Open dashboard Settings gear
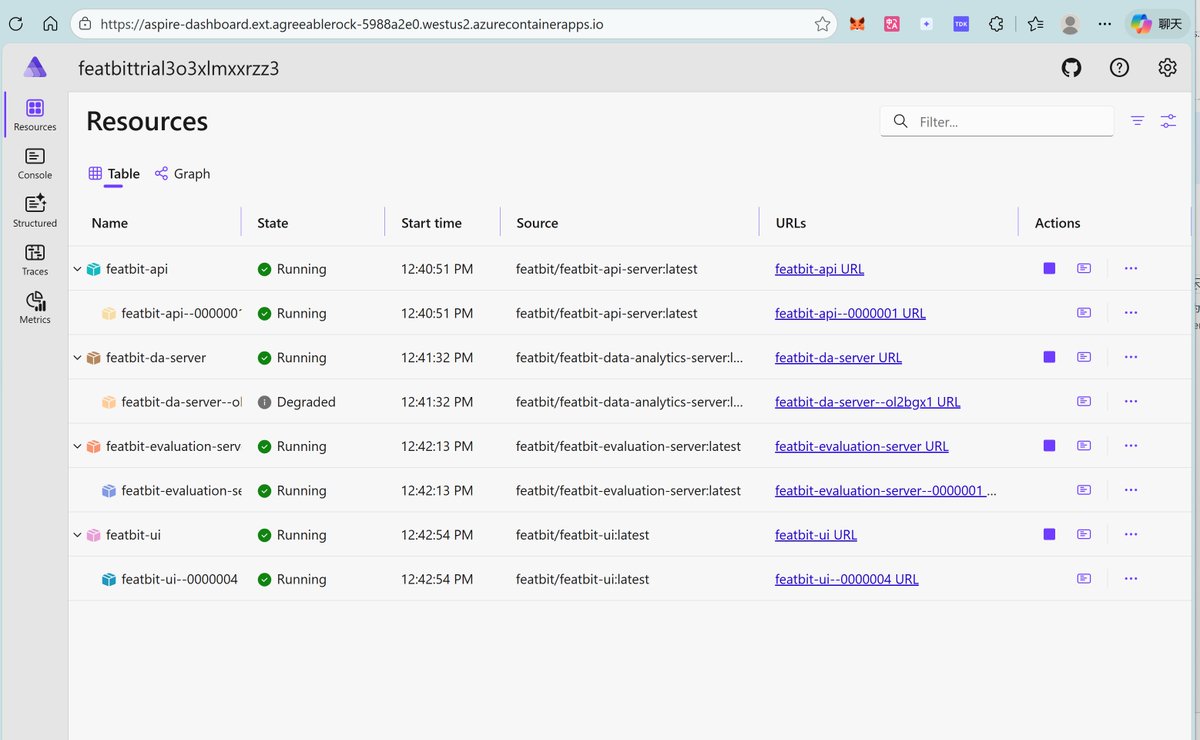 tap(1167, 67)
